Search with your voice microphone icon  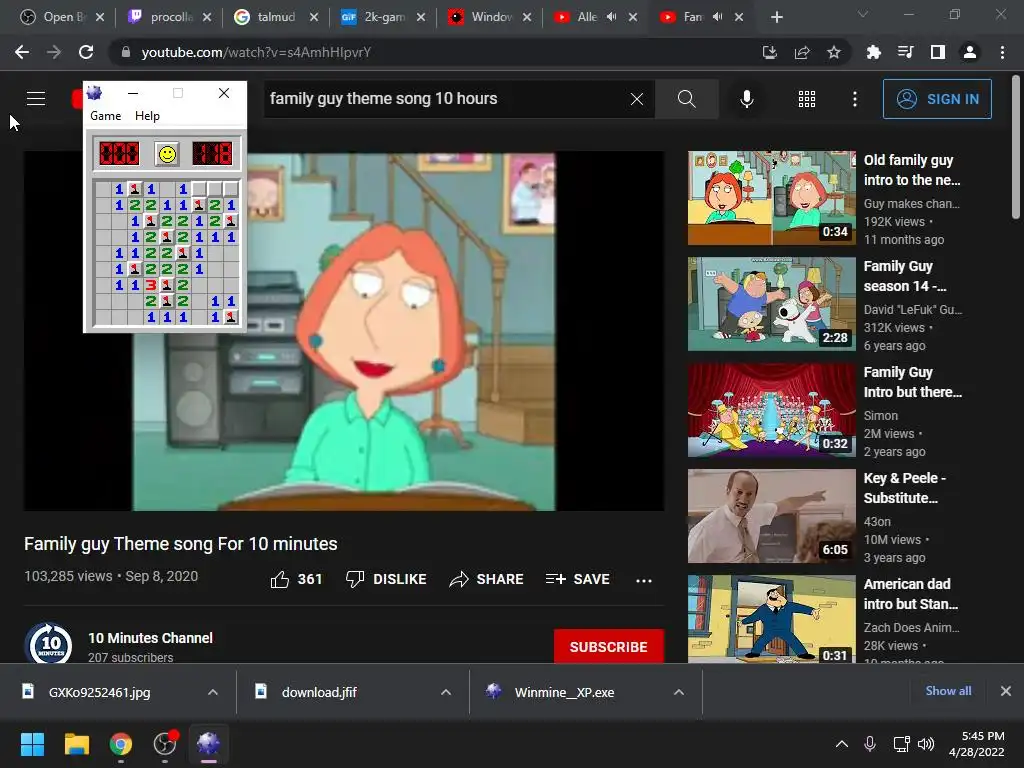746,99
